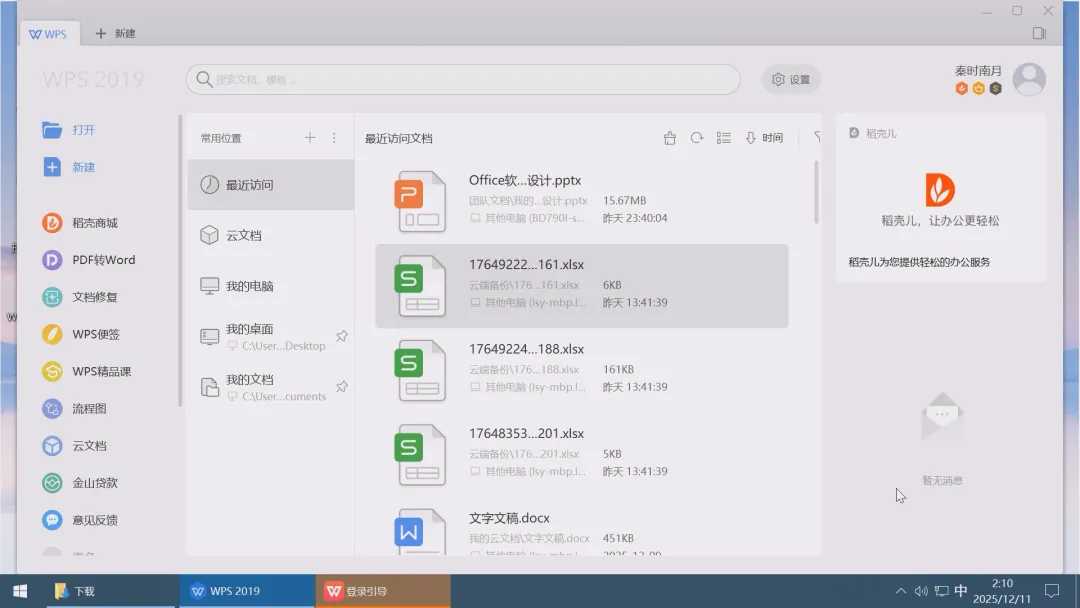Open WPS精品课 courses
The height and width of the screenshot is (608, 1080).
pos(86,371)
